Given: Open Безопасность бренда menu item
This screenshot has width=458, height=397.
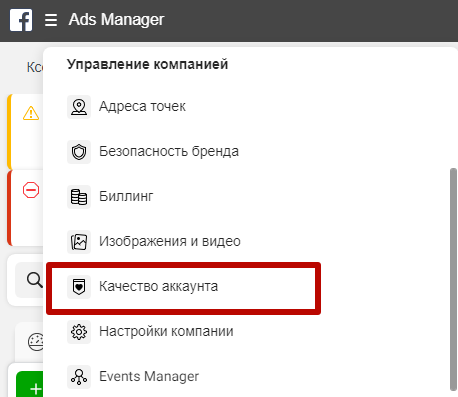Looking at the screenshot, I should [x=169, y=152].
